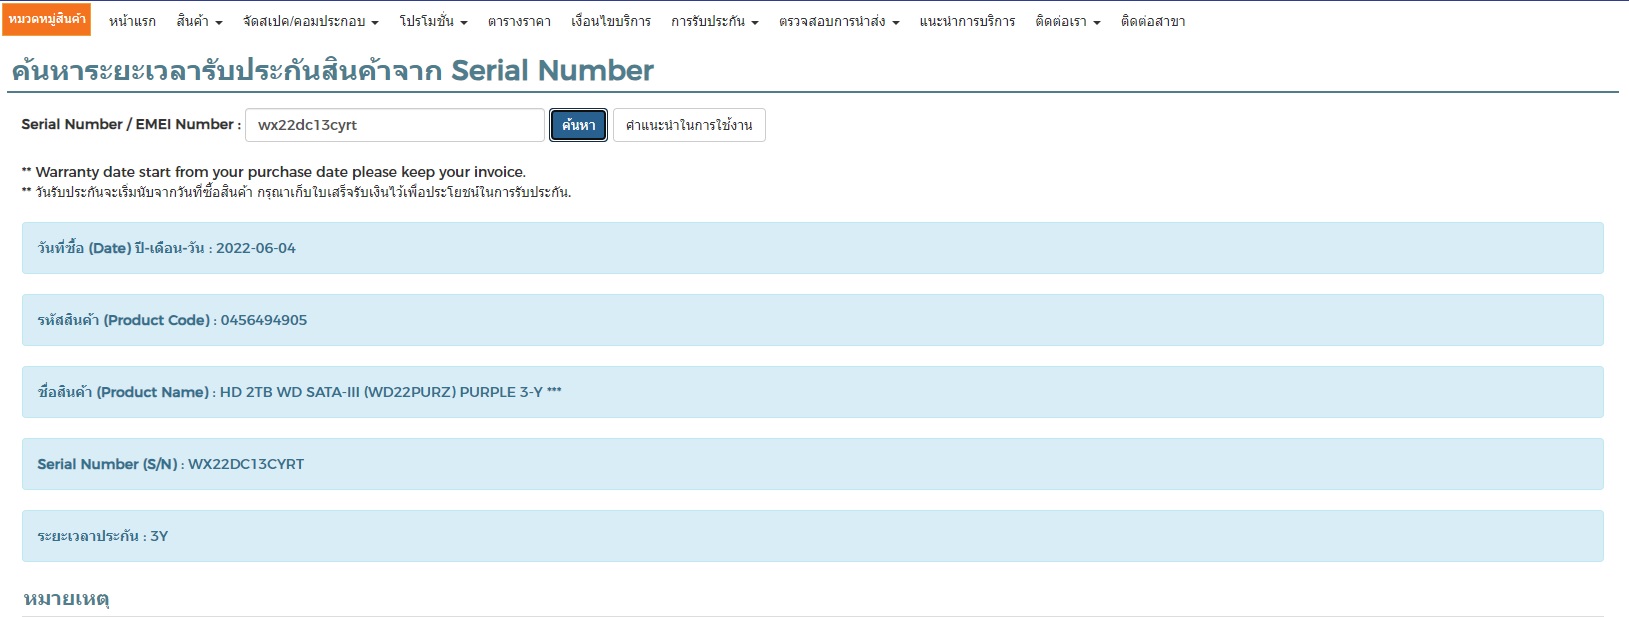Expand the สินค้า products dropdown

click(199, 21)
